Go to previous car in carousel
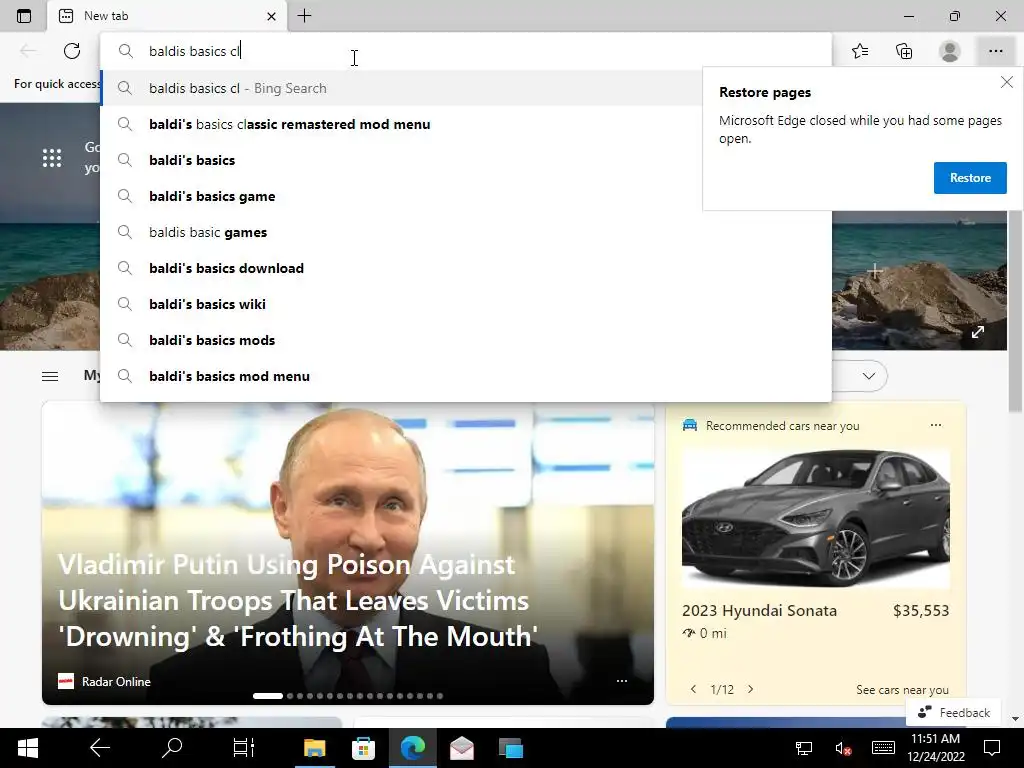Image resolution: width=1024 pixels, height=768 pixels. pyautogui.click(x=694, y=689)
